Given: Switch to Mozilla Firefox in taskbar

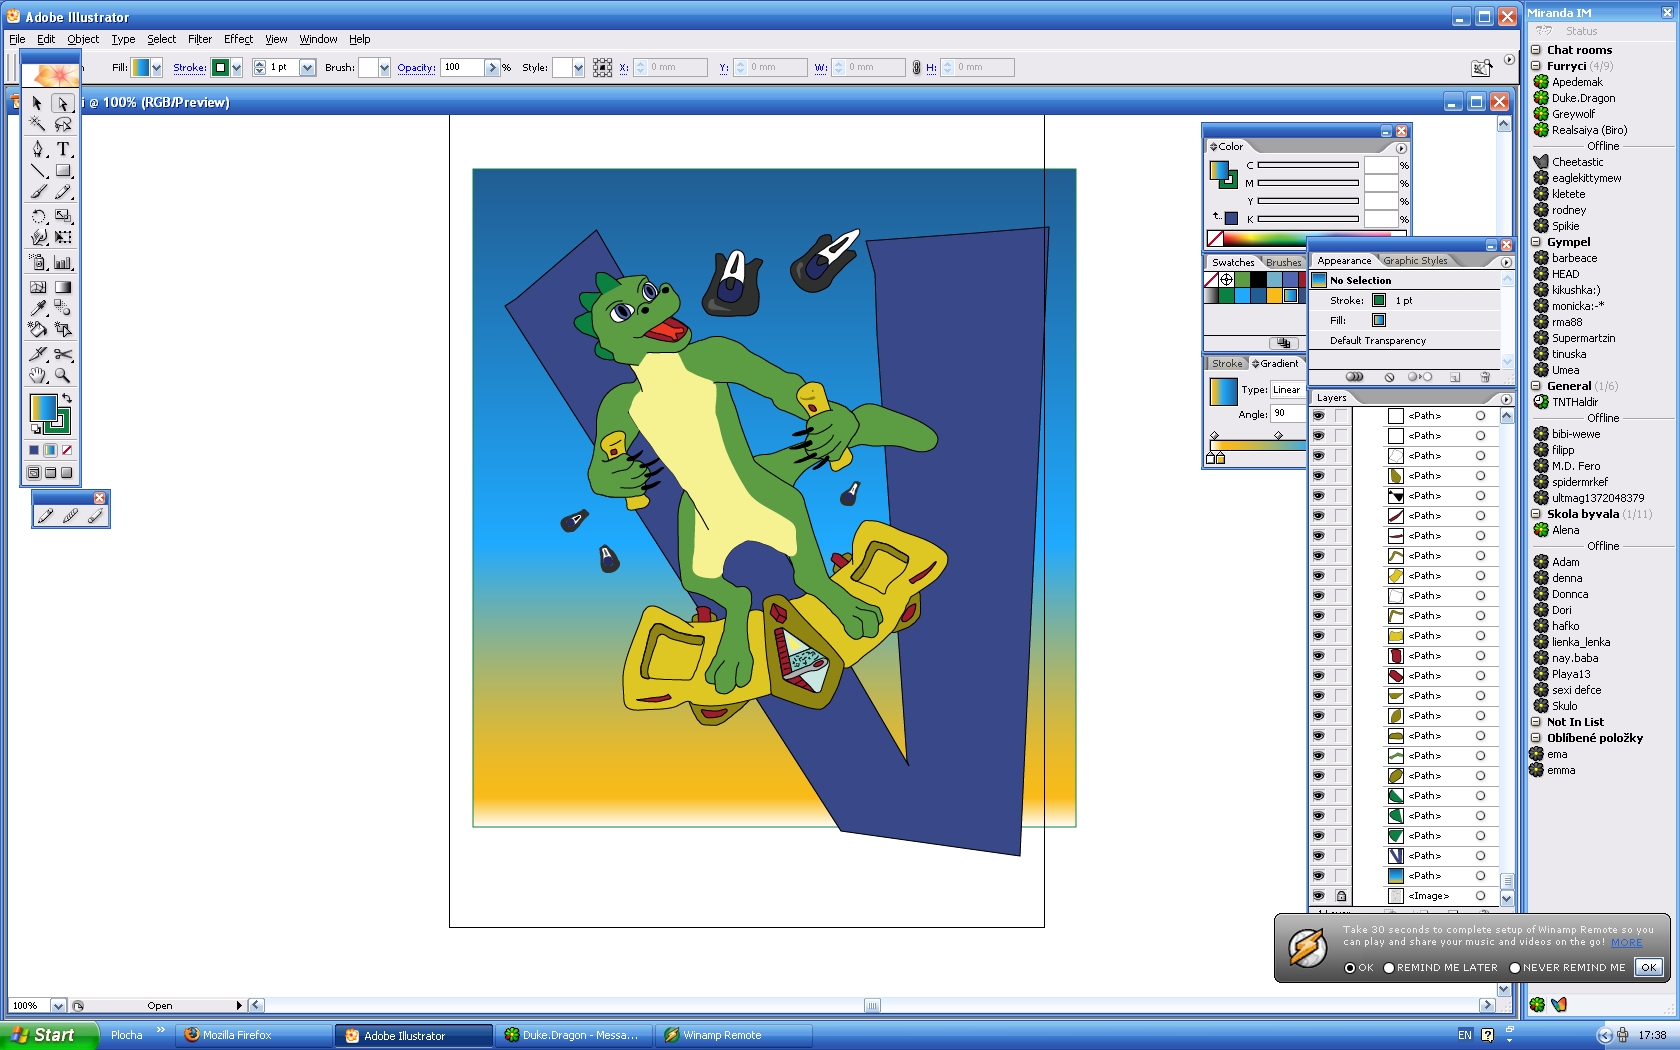Looking at the screenshot, I should click(254, 1035).
